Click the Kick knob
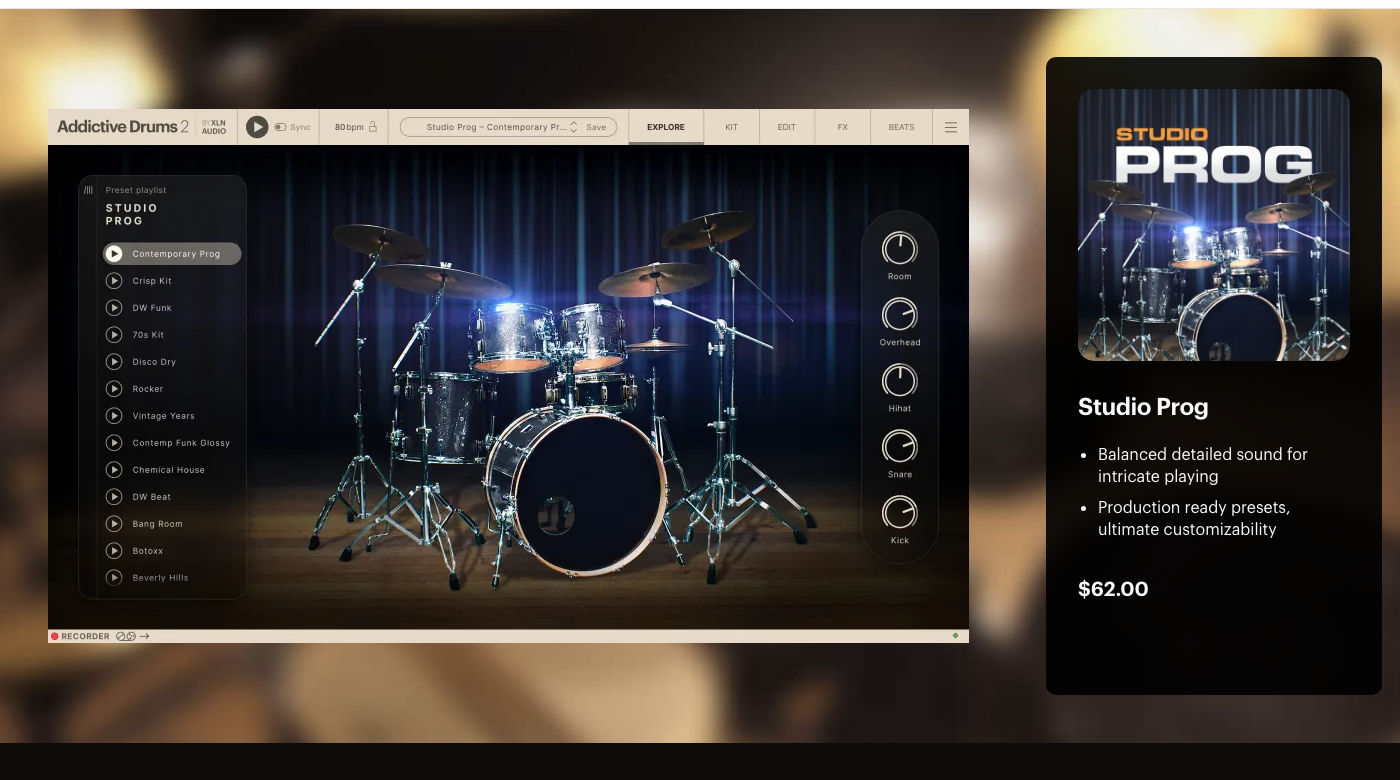The width and height of the screenshot is (1400, 780). click(900, 513)
